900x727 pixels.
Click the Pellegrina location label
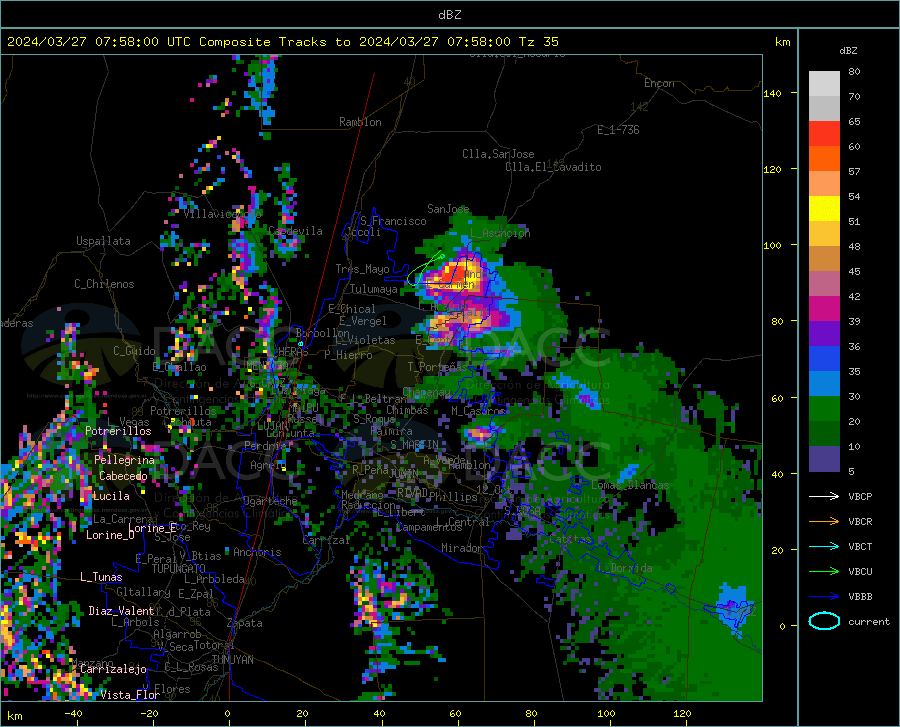124,460
